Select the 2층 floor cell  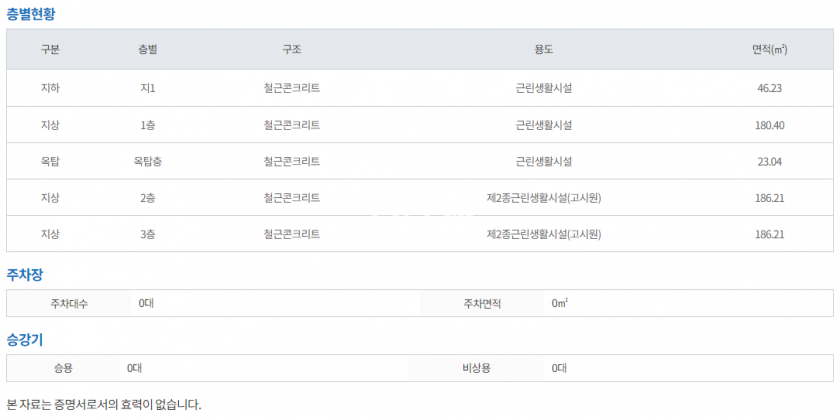(148, 198)
